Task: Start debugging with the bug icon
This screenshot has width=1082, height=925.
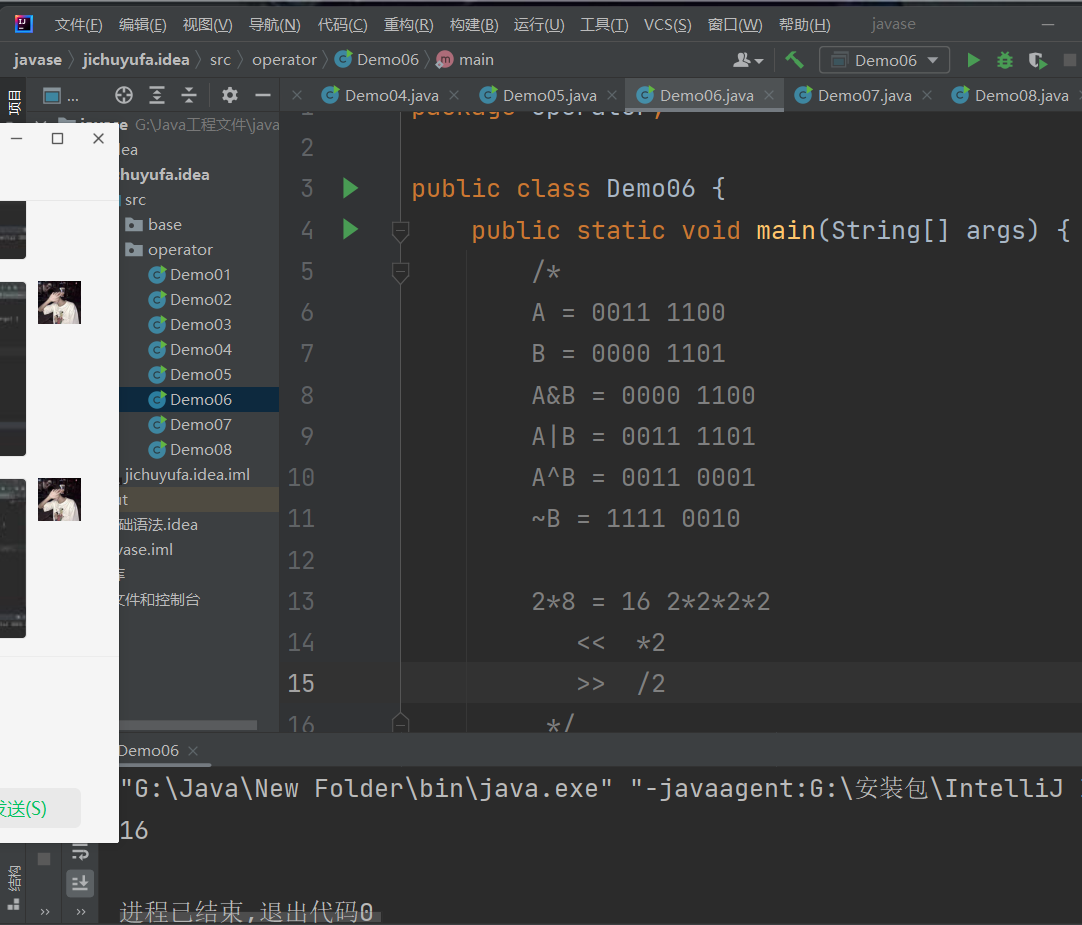Action: click(x=1005, y=60)
